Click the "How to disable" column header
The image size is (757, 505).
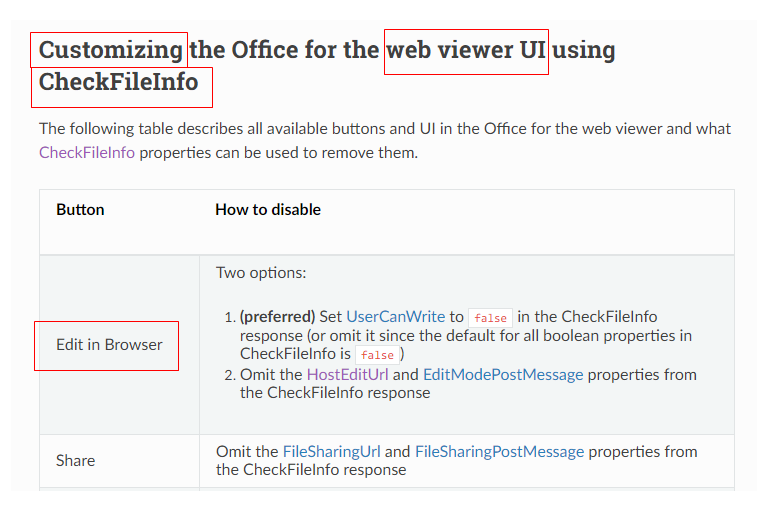click(268, 210)
